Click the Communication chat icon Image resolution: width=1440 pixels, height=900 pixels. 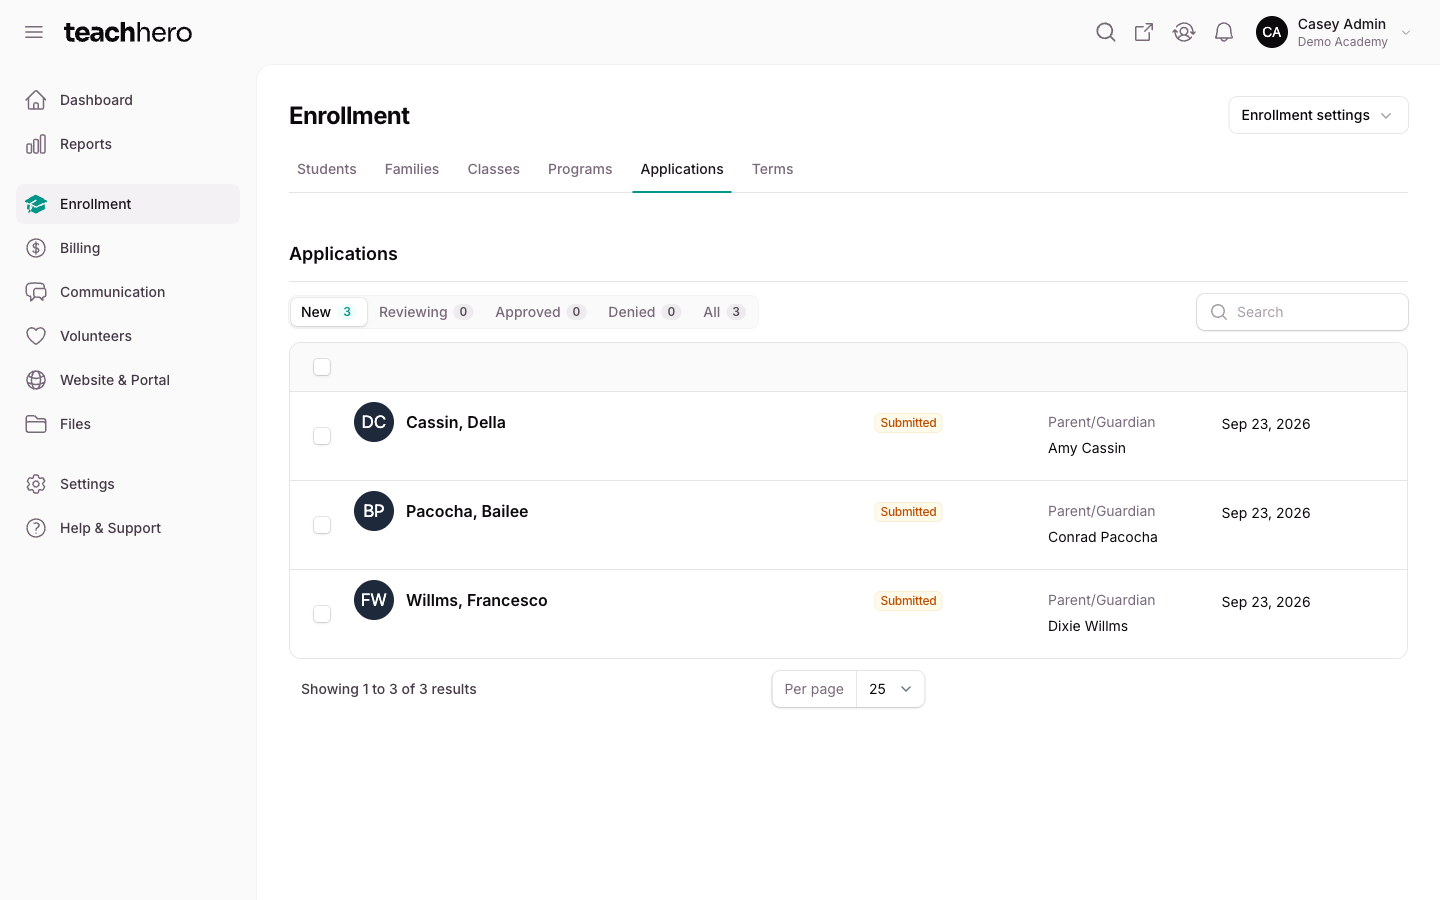(36, 292)
